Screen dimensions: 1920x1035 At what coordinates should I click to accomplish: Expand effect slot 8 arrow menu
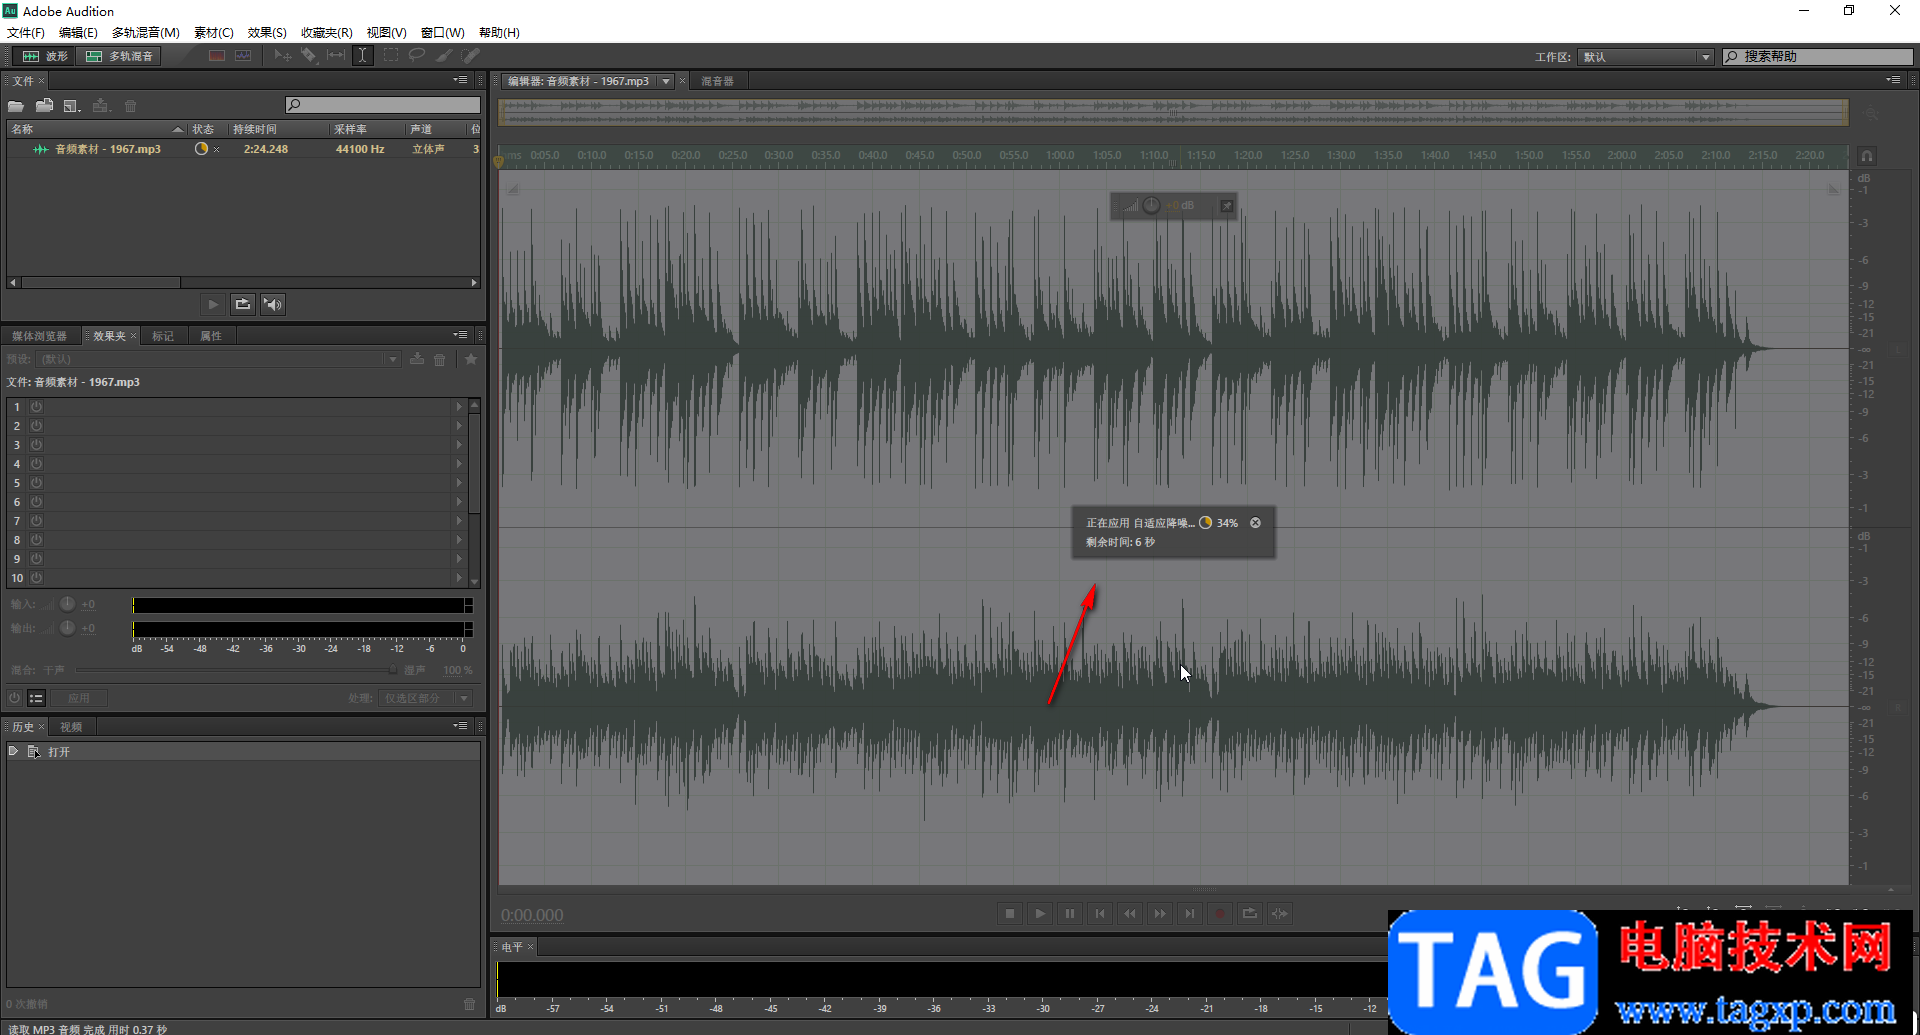click(459, 540)
